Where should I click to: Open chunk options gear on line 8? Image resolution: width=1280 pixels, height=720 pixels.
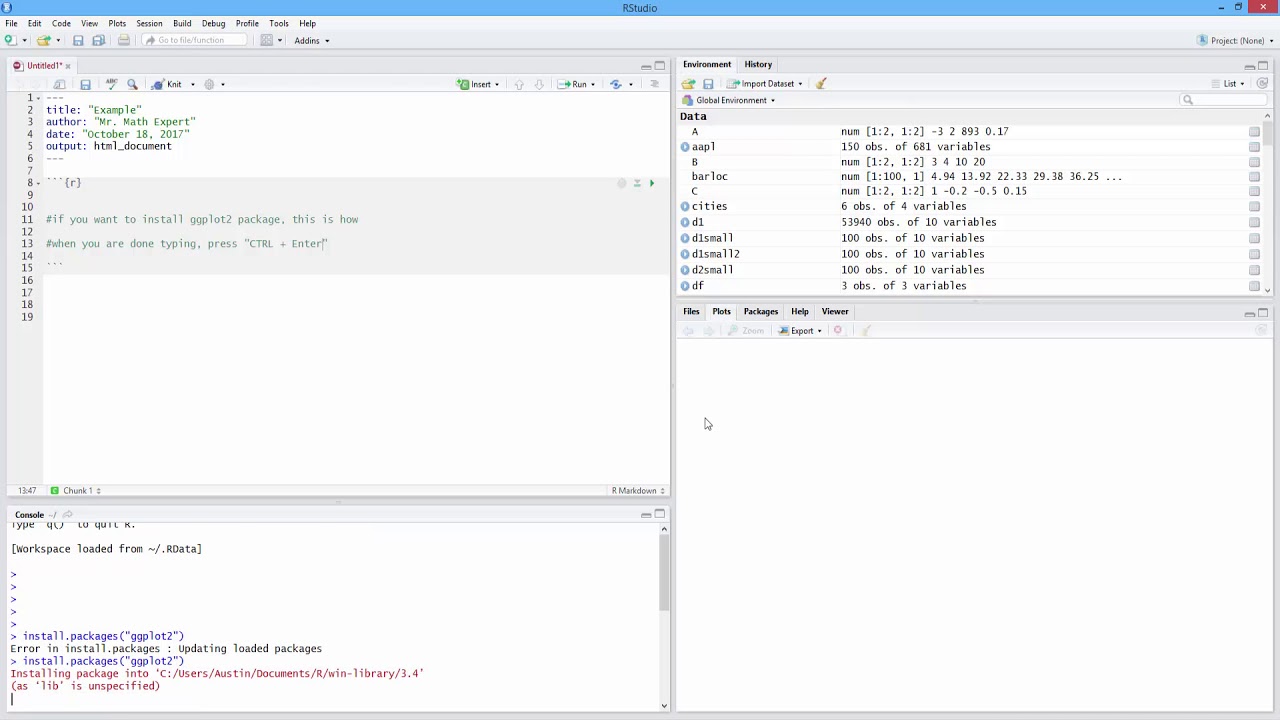pos(621,183)
